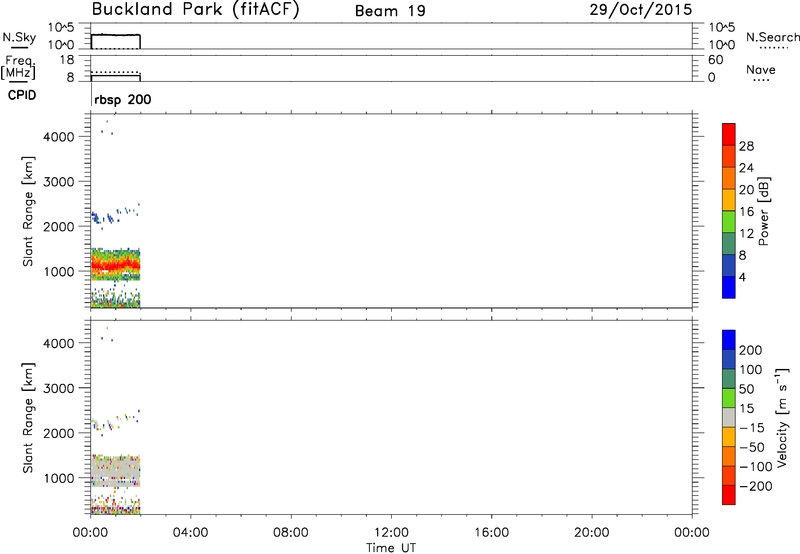Click the gray -15 to 15 velocity band
Screen dimensions: 800x554
coord(729,418)
